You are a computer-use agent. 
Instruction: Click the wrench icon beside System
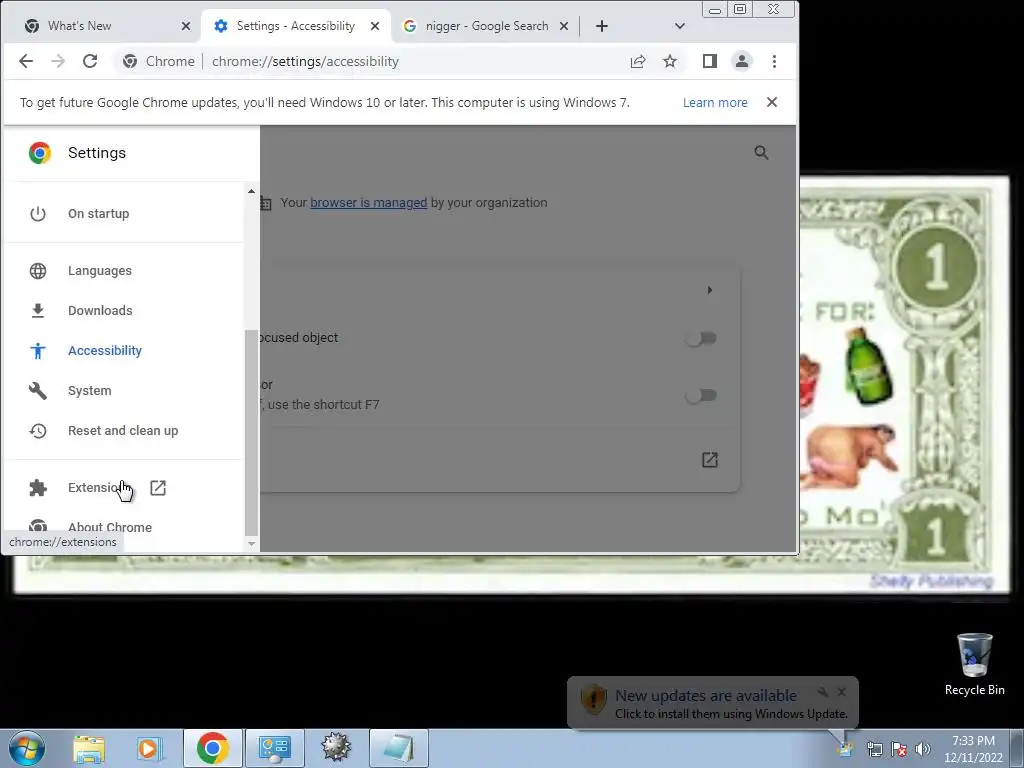pyautogui.click(x=38, y=391)
